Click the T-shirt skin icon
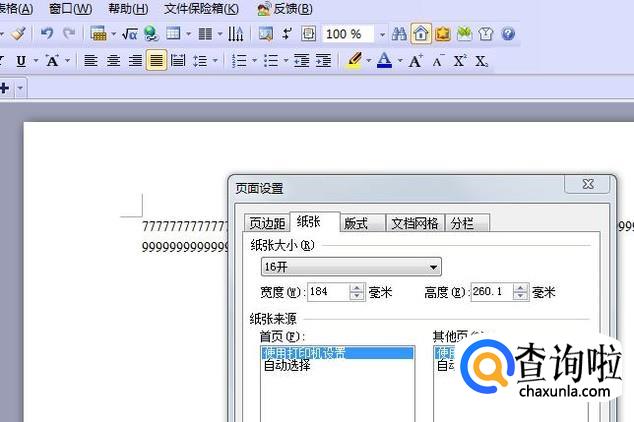634x422 pixels. pyautogui.click(x=486, y=34)
